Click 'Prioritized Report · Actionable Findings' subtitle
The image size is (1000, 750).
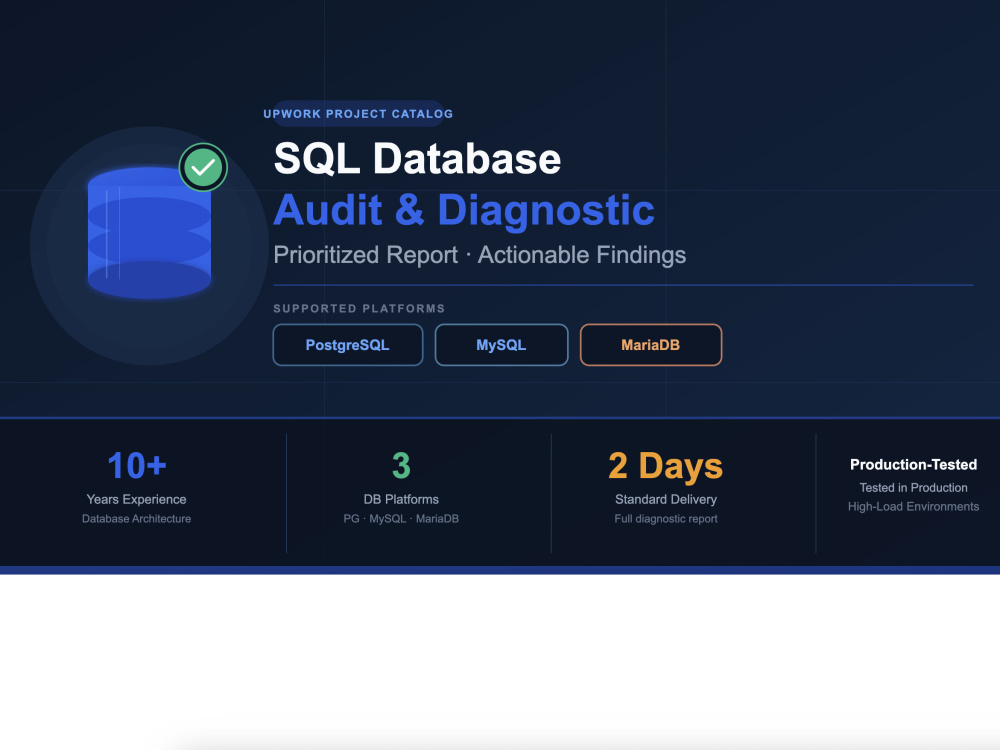[480, 254]
